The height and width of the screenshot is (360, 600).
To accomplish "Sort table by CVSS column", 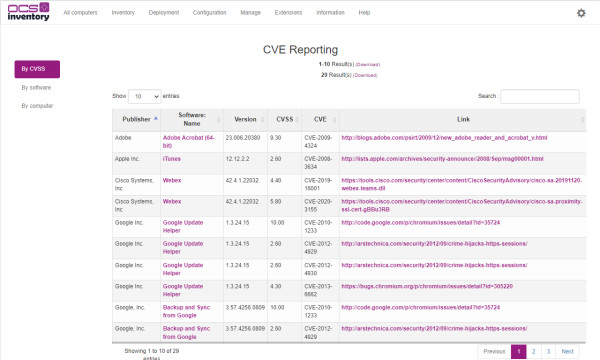I will tap(285, 119).
